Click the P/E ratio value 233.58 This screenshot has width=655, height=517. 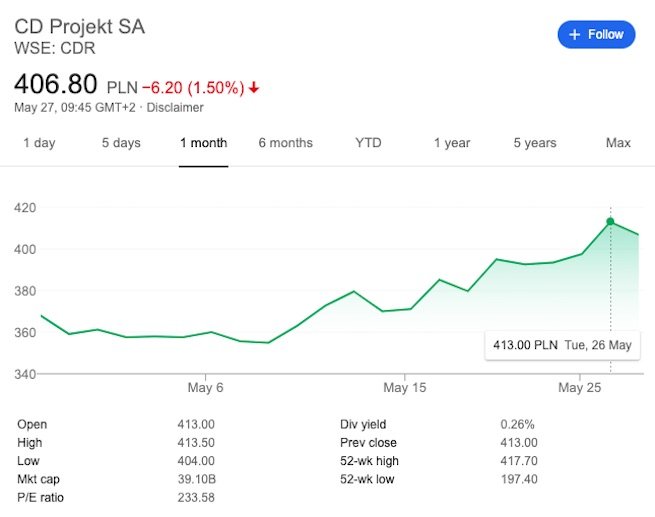[196, 497]
